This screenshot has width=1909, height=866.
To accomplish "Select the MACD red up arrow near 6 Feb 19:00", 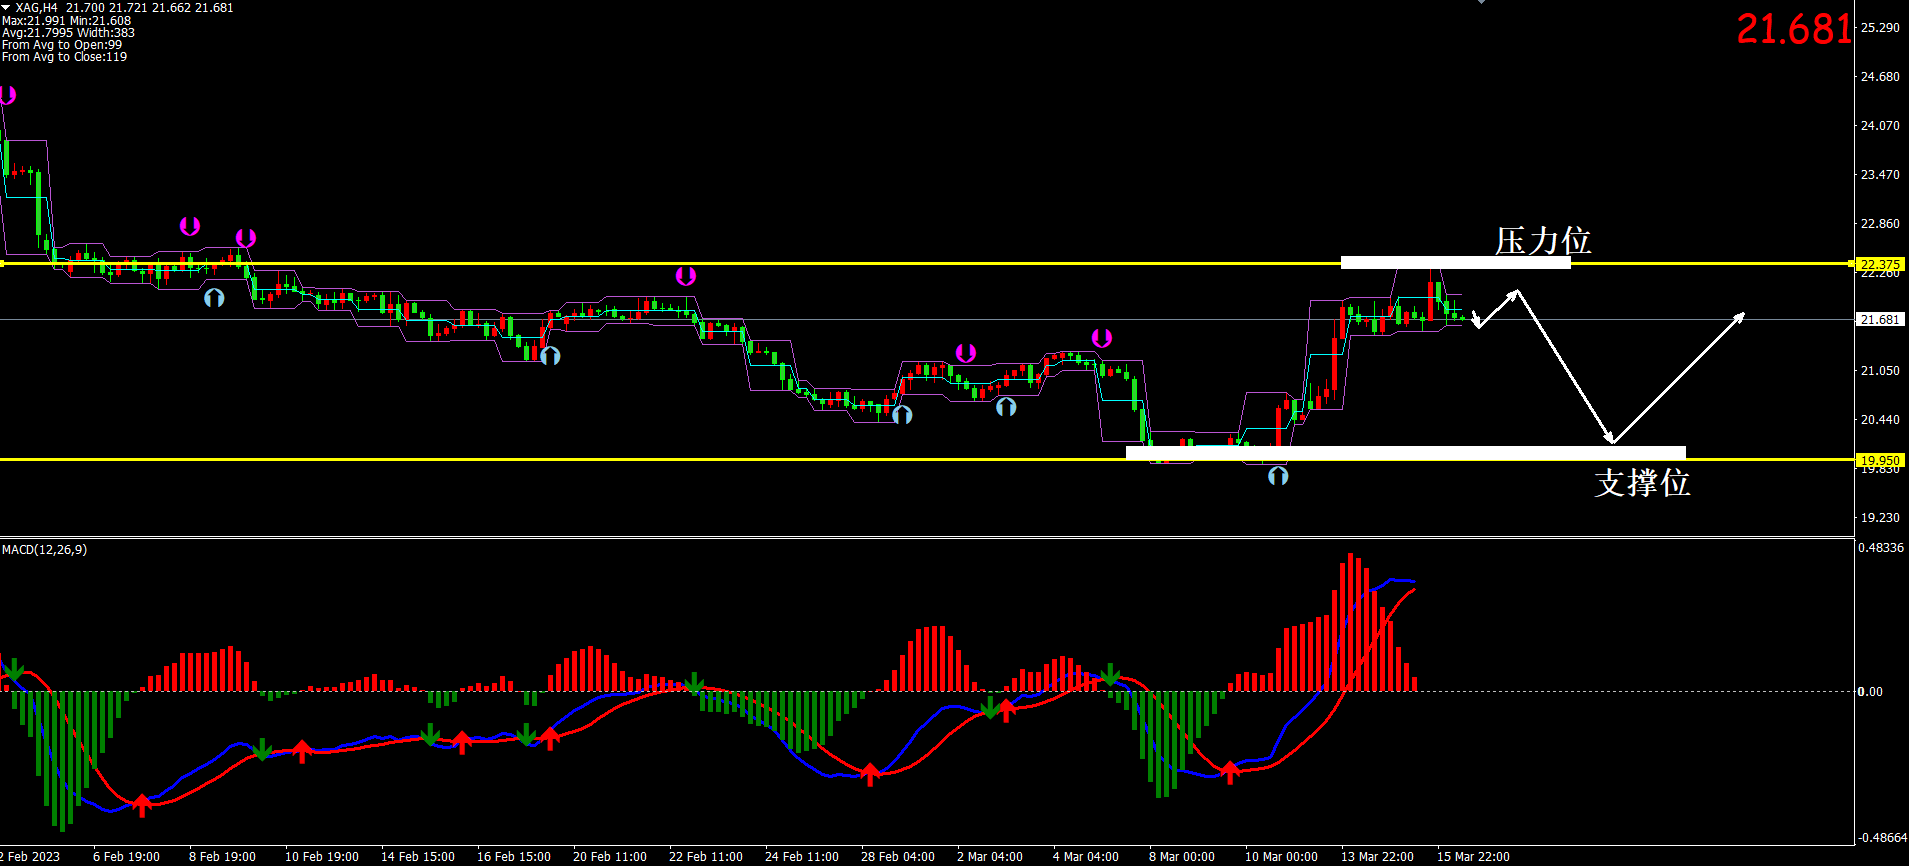I will coord(142,804).
